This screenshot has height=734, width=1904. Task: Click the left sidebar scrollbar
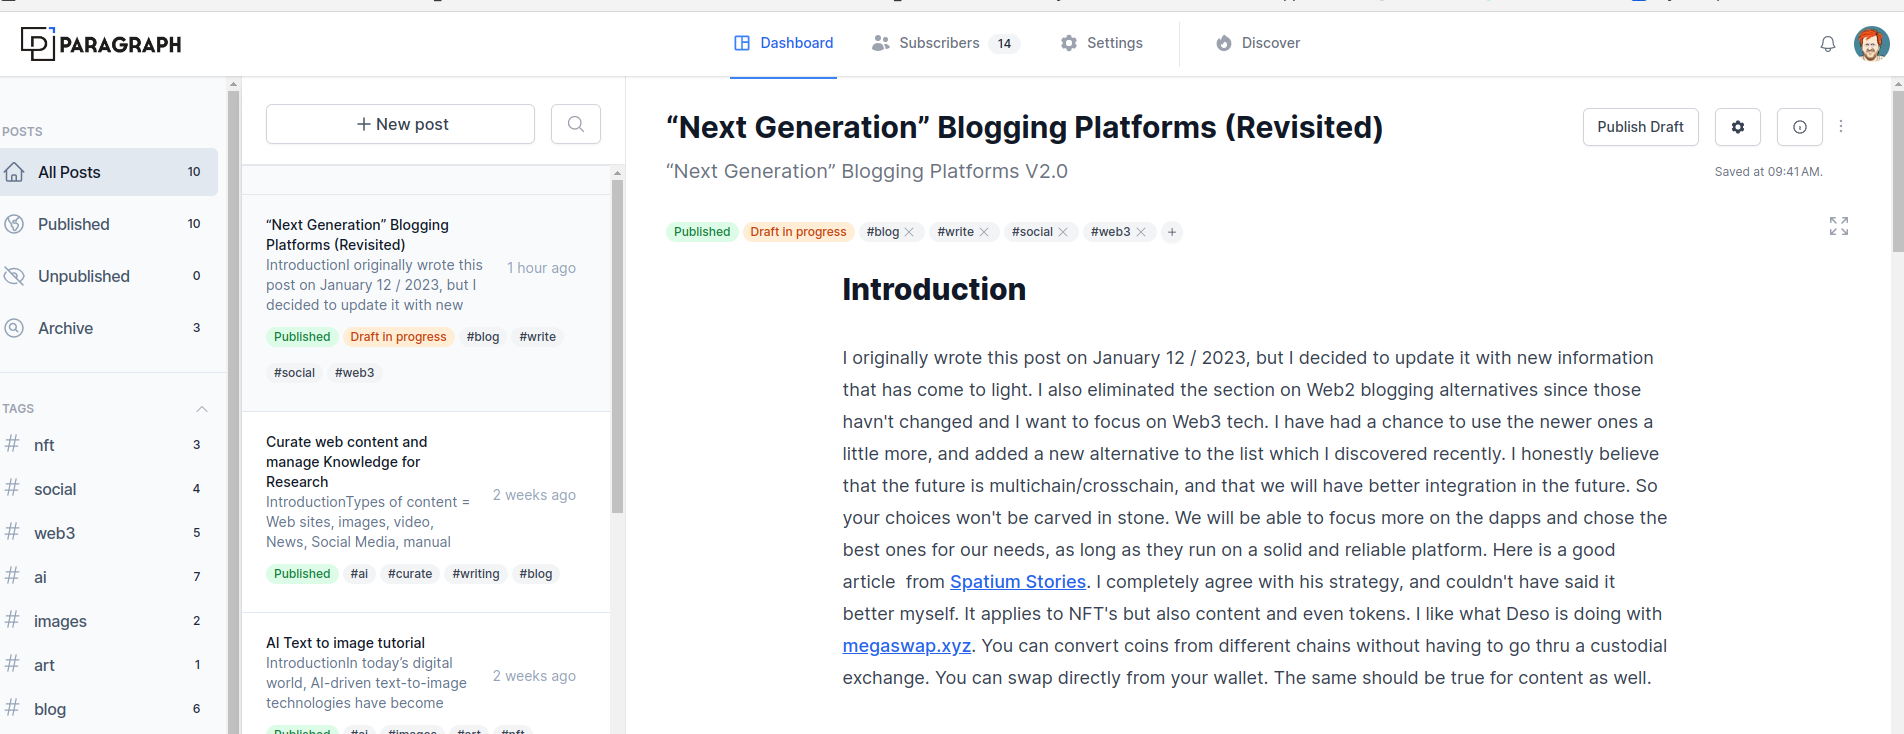pos(233,410)
